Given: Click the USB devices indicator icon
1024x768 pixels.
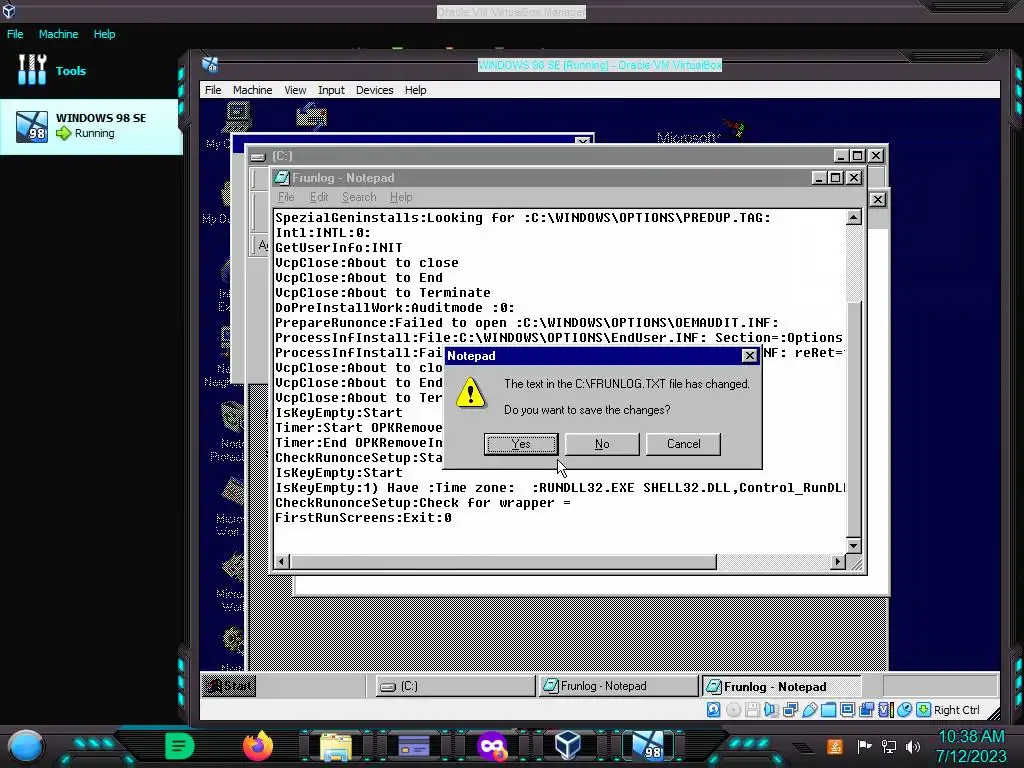Looking at the screenshot, I should pos(809,710).
